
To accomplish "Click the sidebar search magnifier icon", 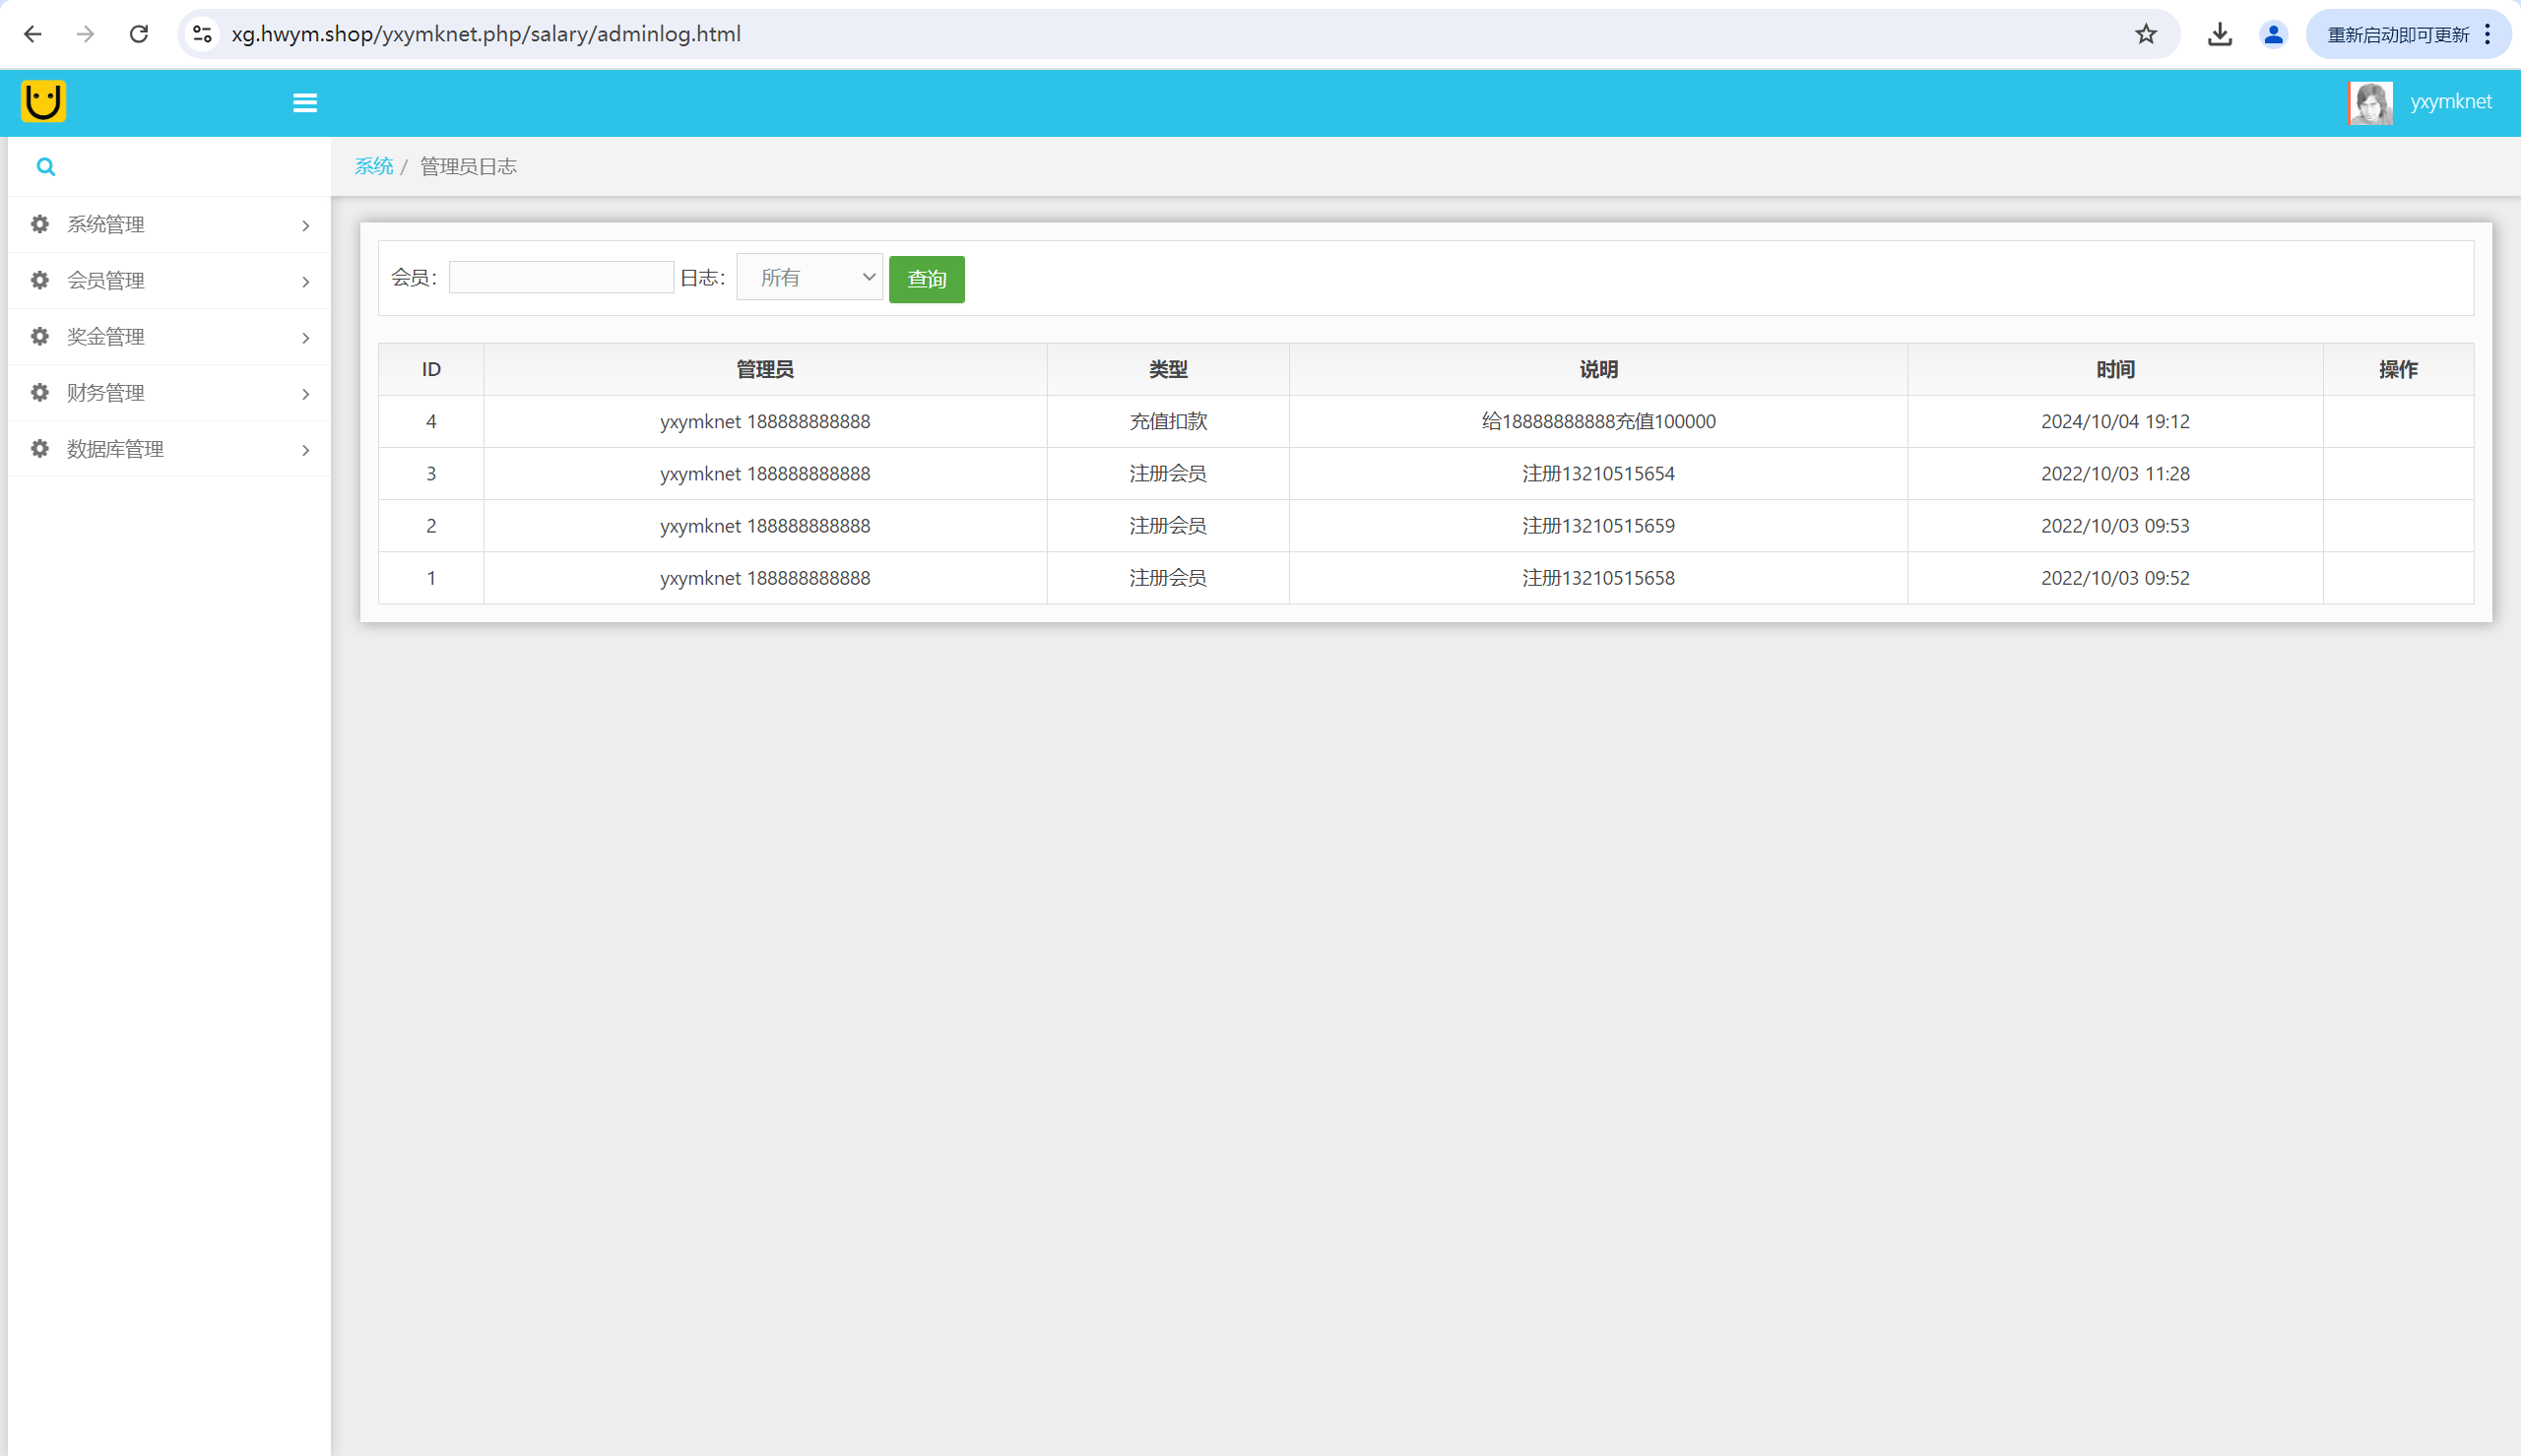I will pos(46,167).
